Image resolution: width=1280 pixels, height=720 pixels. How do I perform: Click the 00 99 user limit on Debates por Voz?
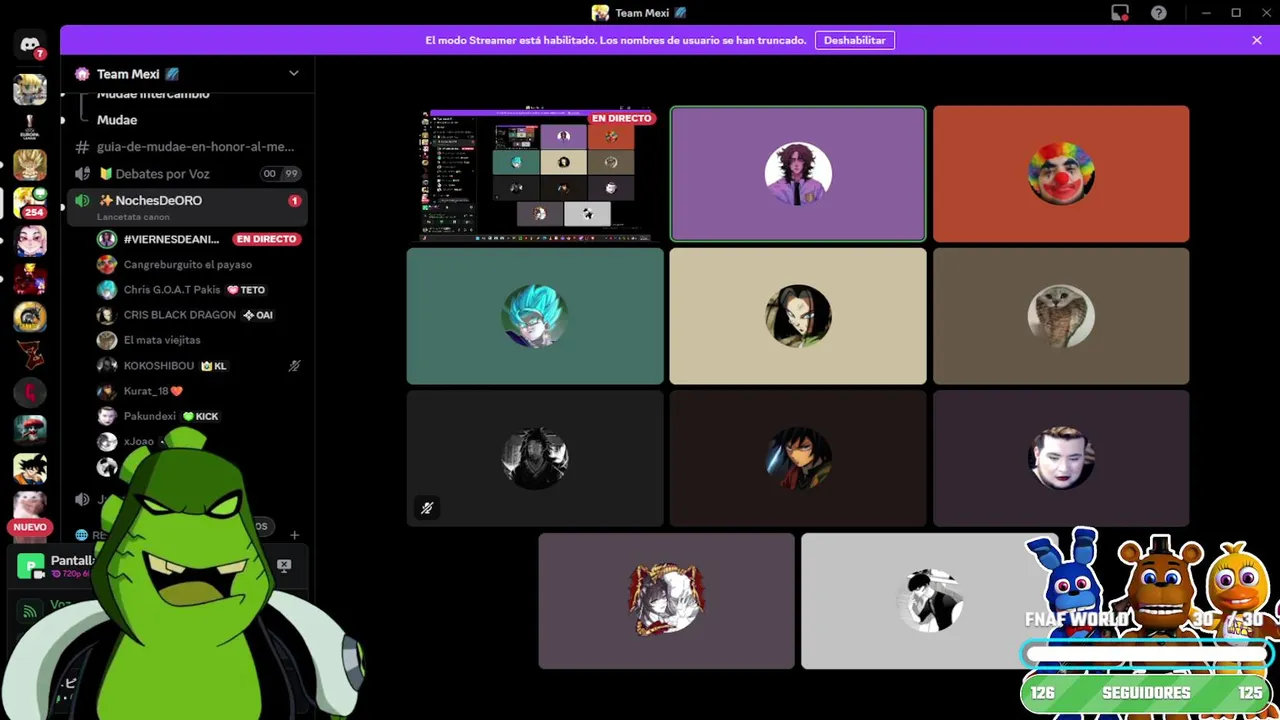point(280,173)
